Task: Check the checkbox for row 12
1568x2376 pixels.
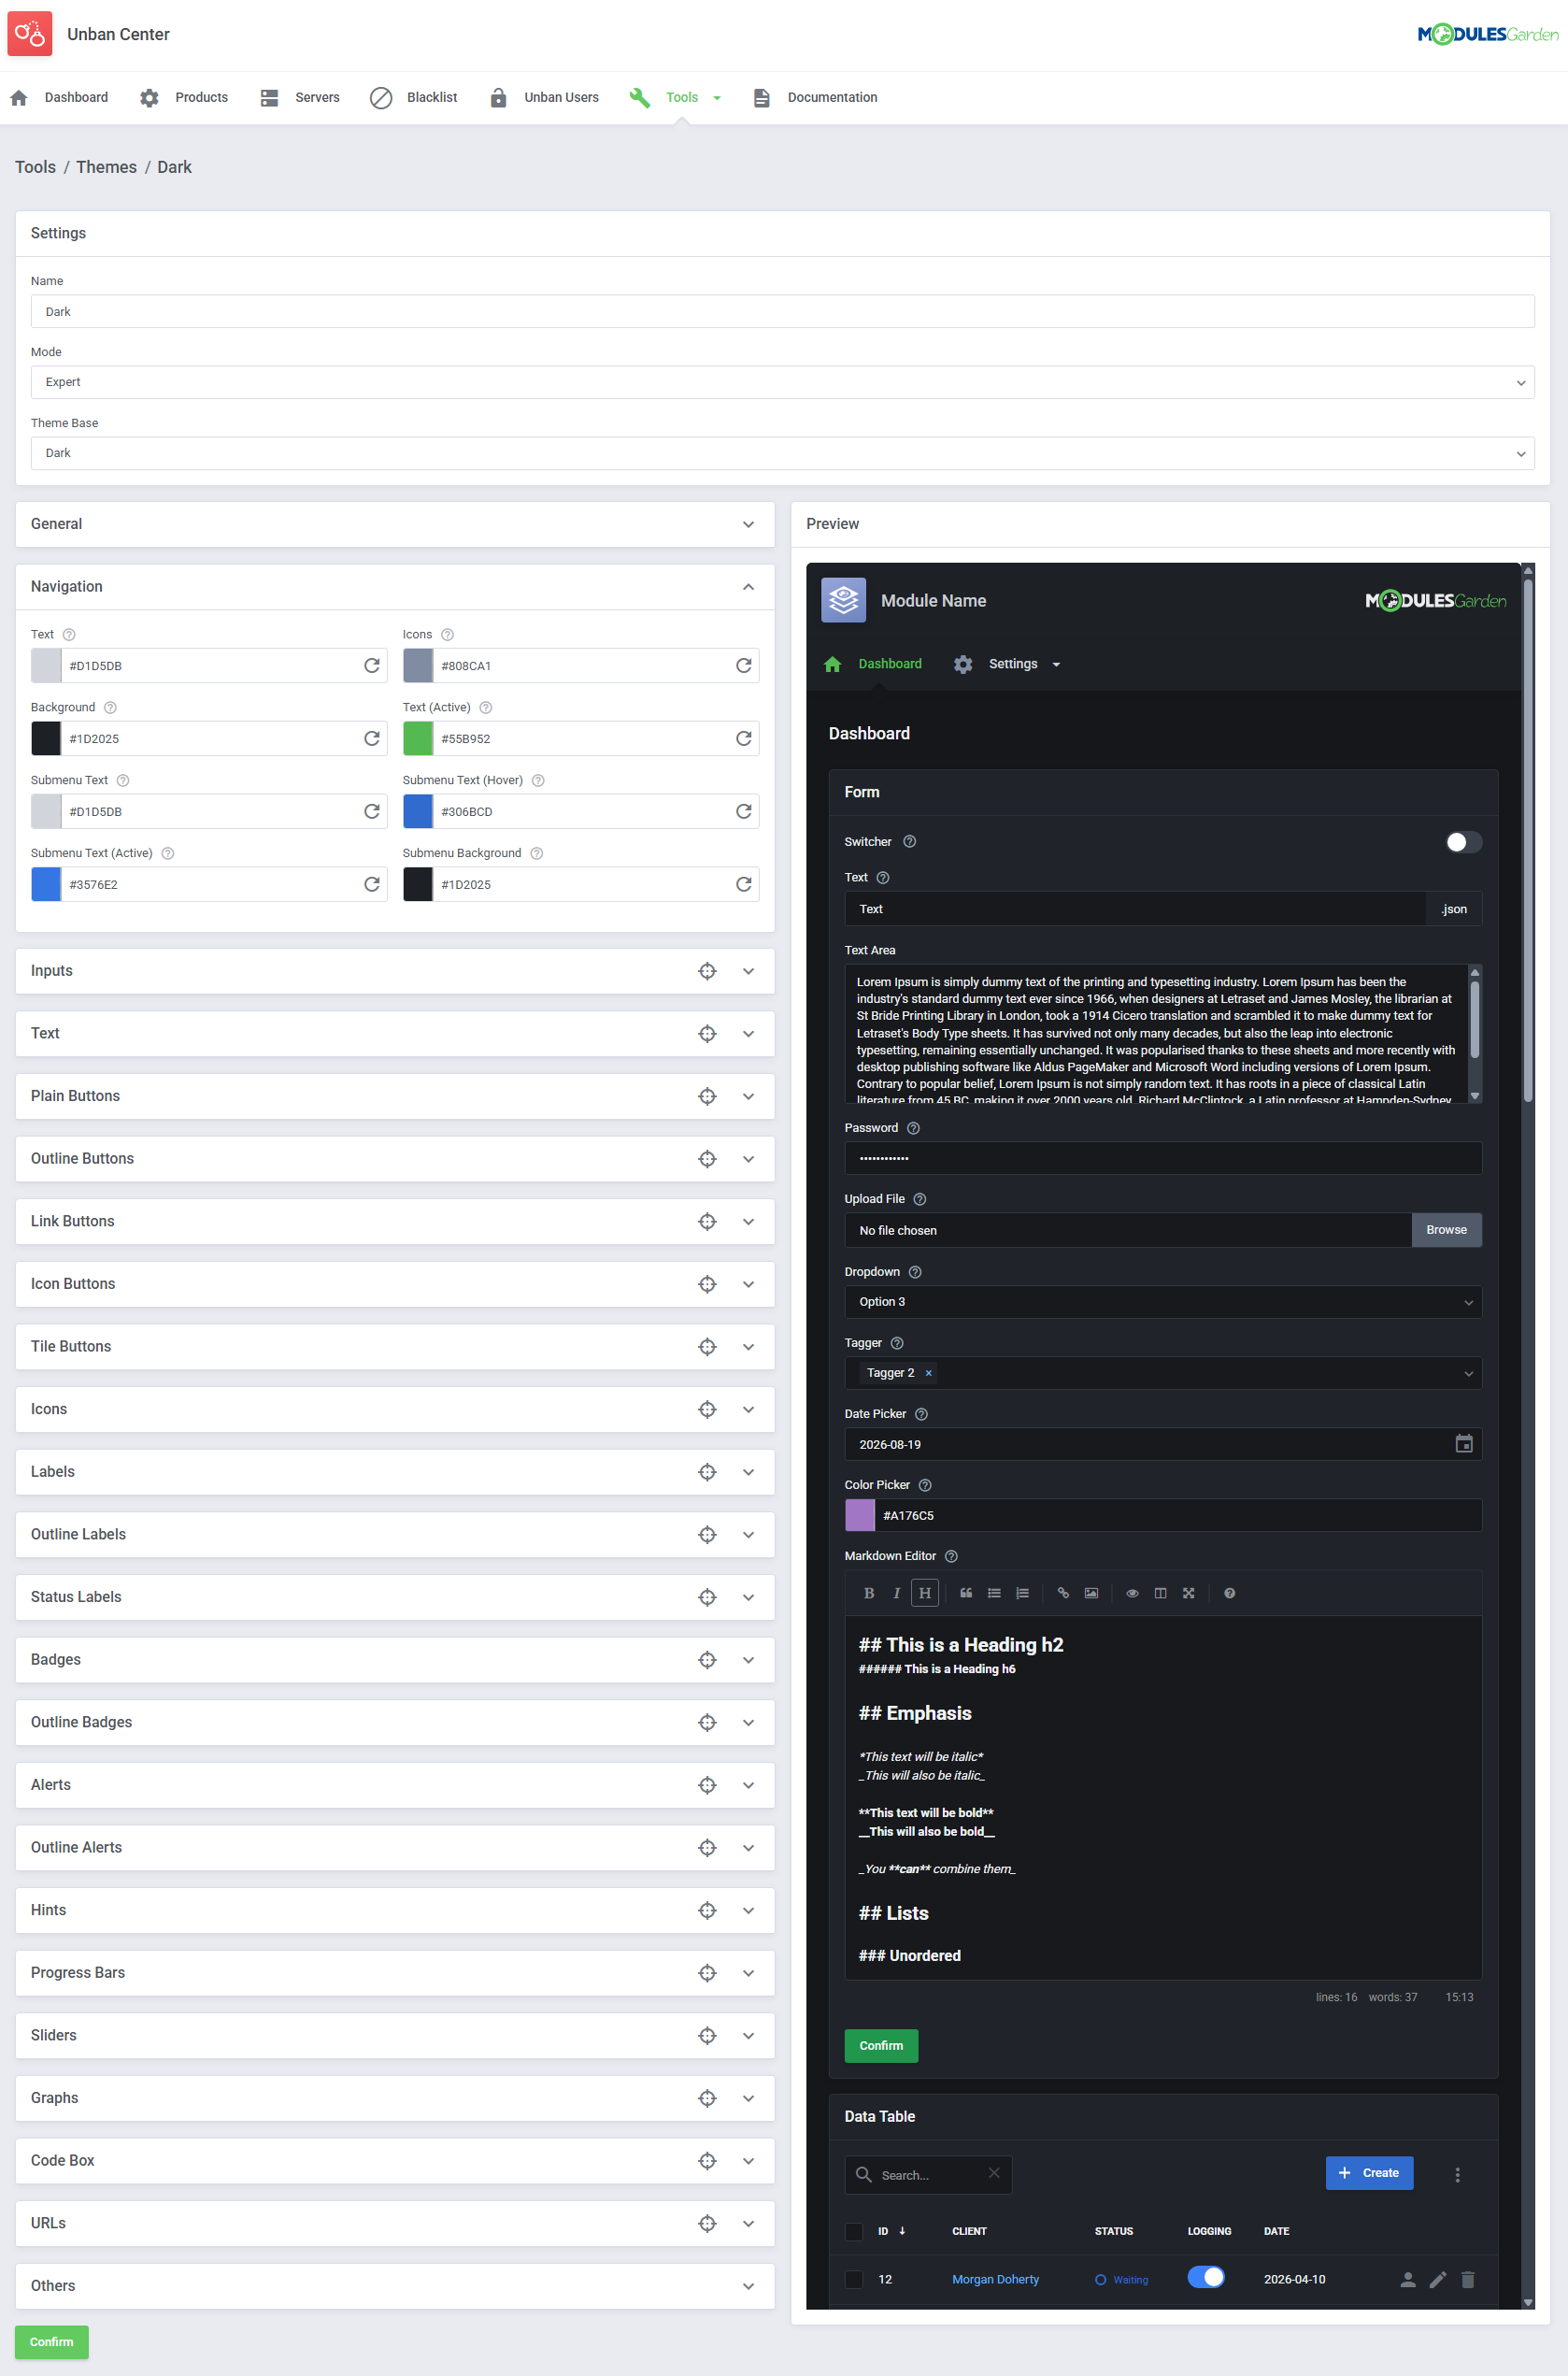Action: click(x=854, y=2279)
